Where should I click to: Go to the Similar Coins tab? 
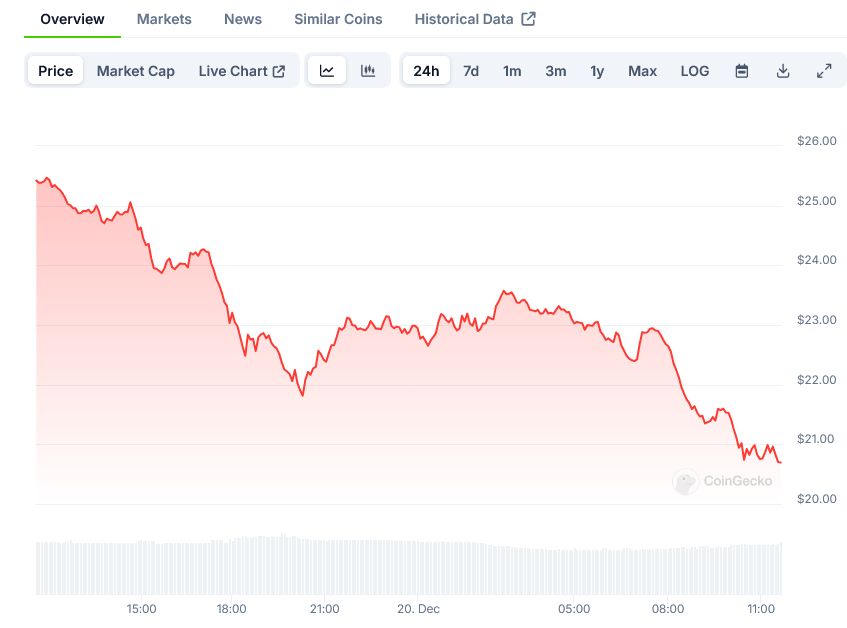tap(338, 19)
